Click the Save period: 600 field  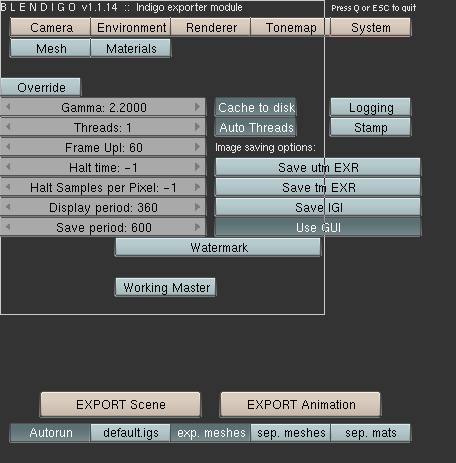[103, 227]
